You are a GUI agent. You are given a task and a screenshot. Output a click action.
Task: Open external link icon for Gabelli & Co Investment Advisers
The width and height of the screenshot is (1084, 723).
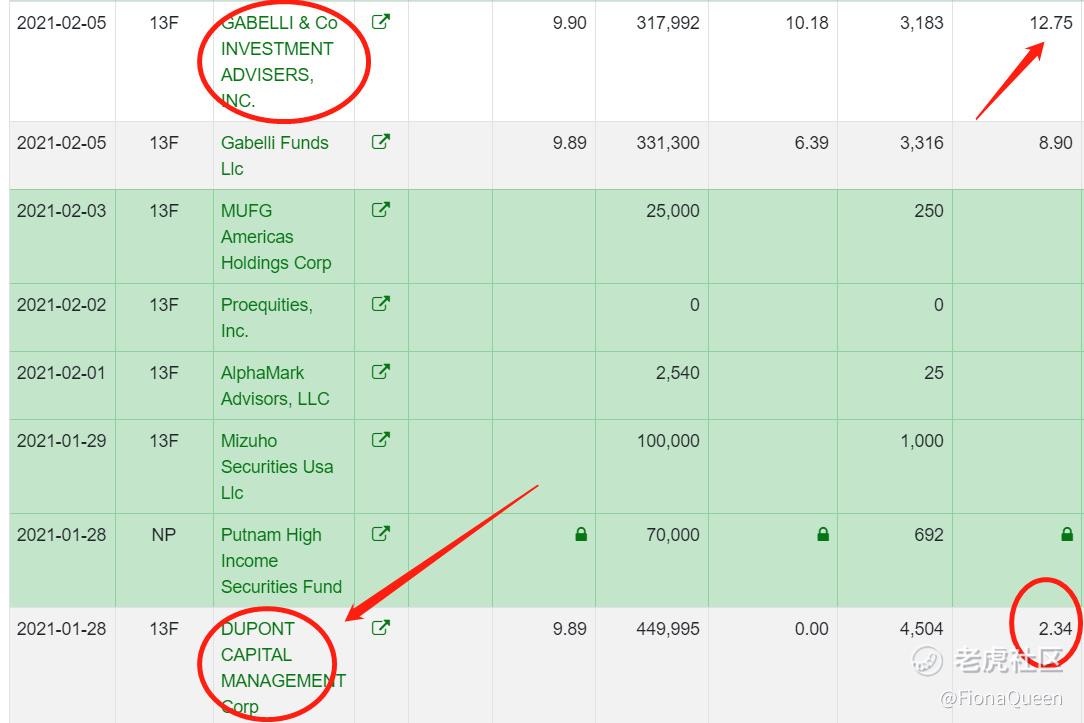click(x=381, y=22)
